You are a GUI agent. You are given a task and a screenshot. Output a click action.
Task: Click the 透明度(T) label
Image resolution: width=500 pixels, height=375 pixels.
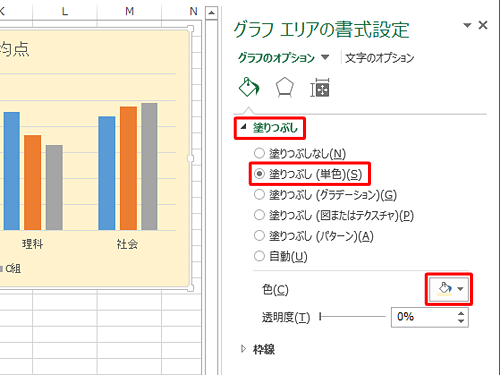(x=286, y=317)
